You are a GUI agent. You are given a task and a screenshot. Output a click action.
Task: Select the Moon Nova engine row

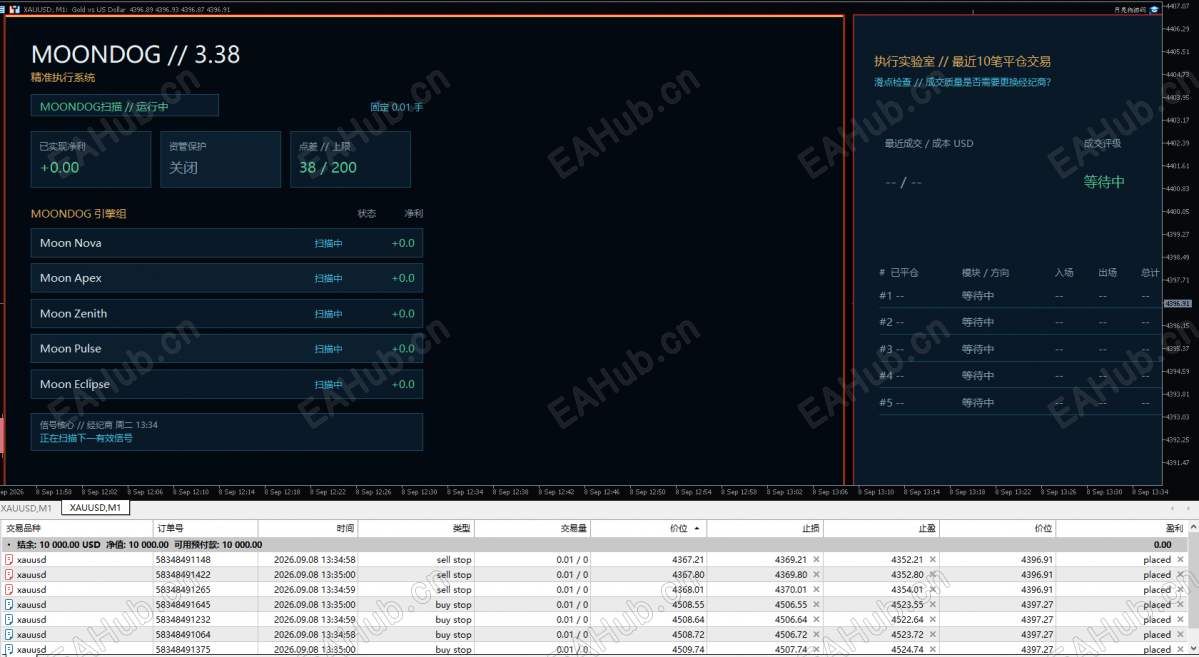coord(226,243)
